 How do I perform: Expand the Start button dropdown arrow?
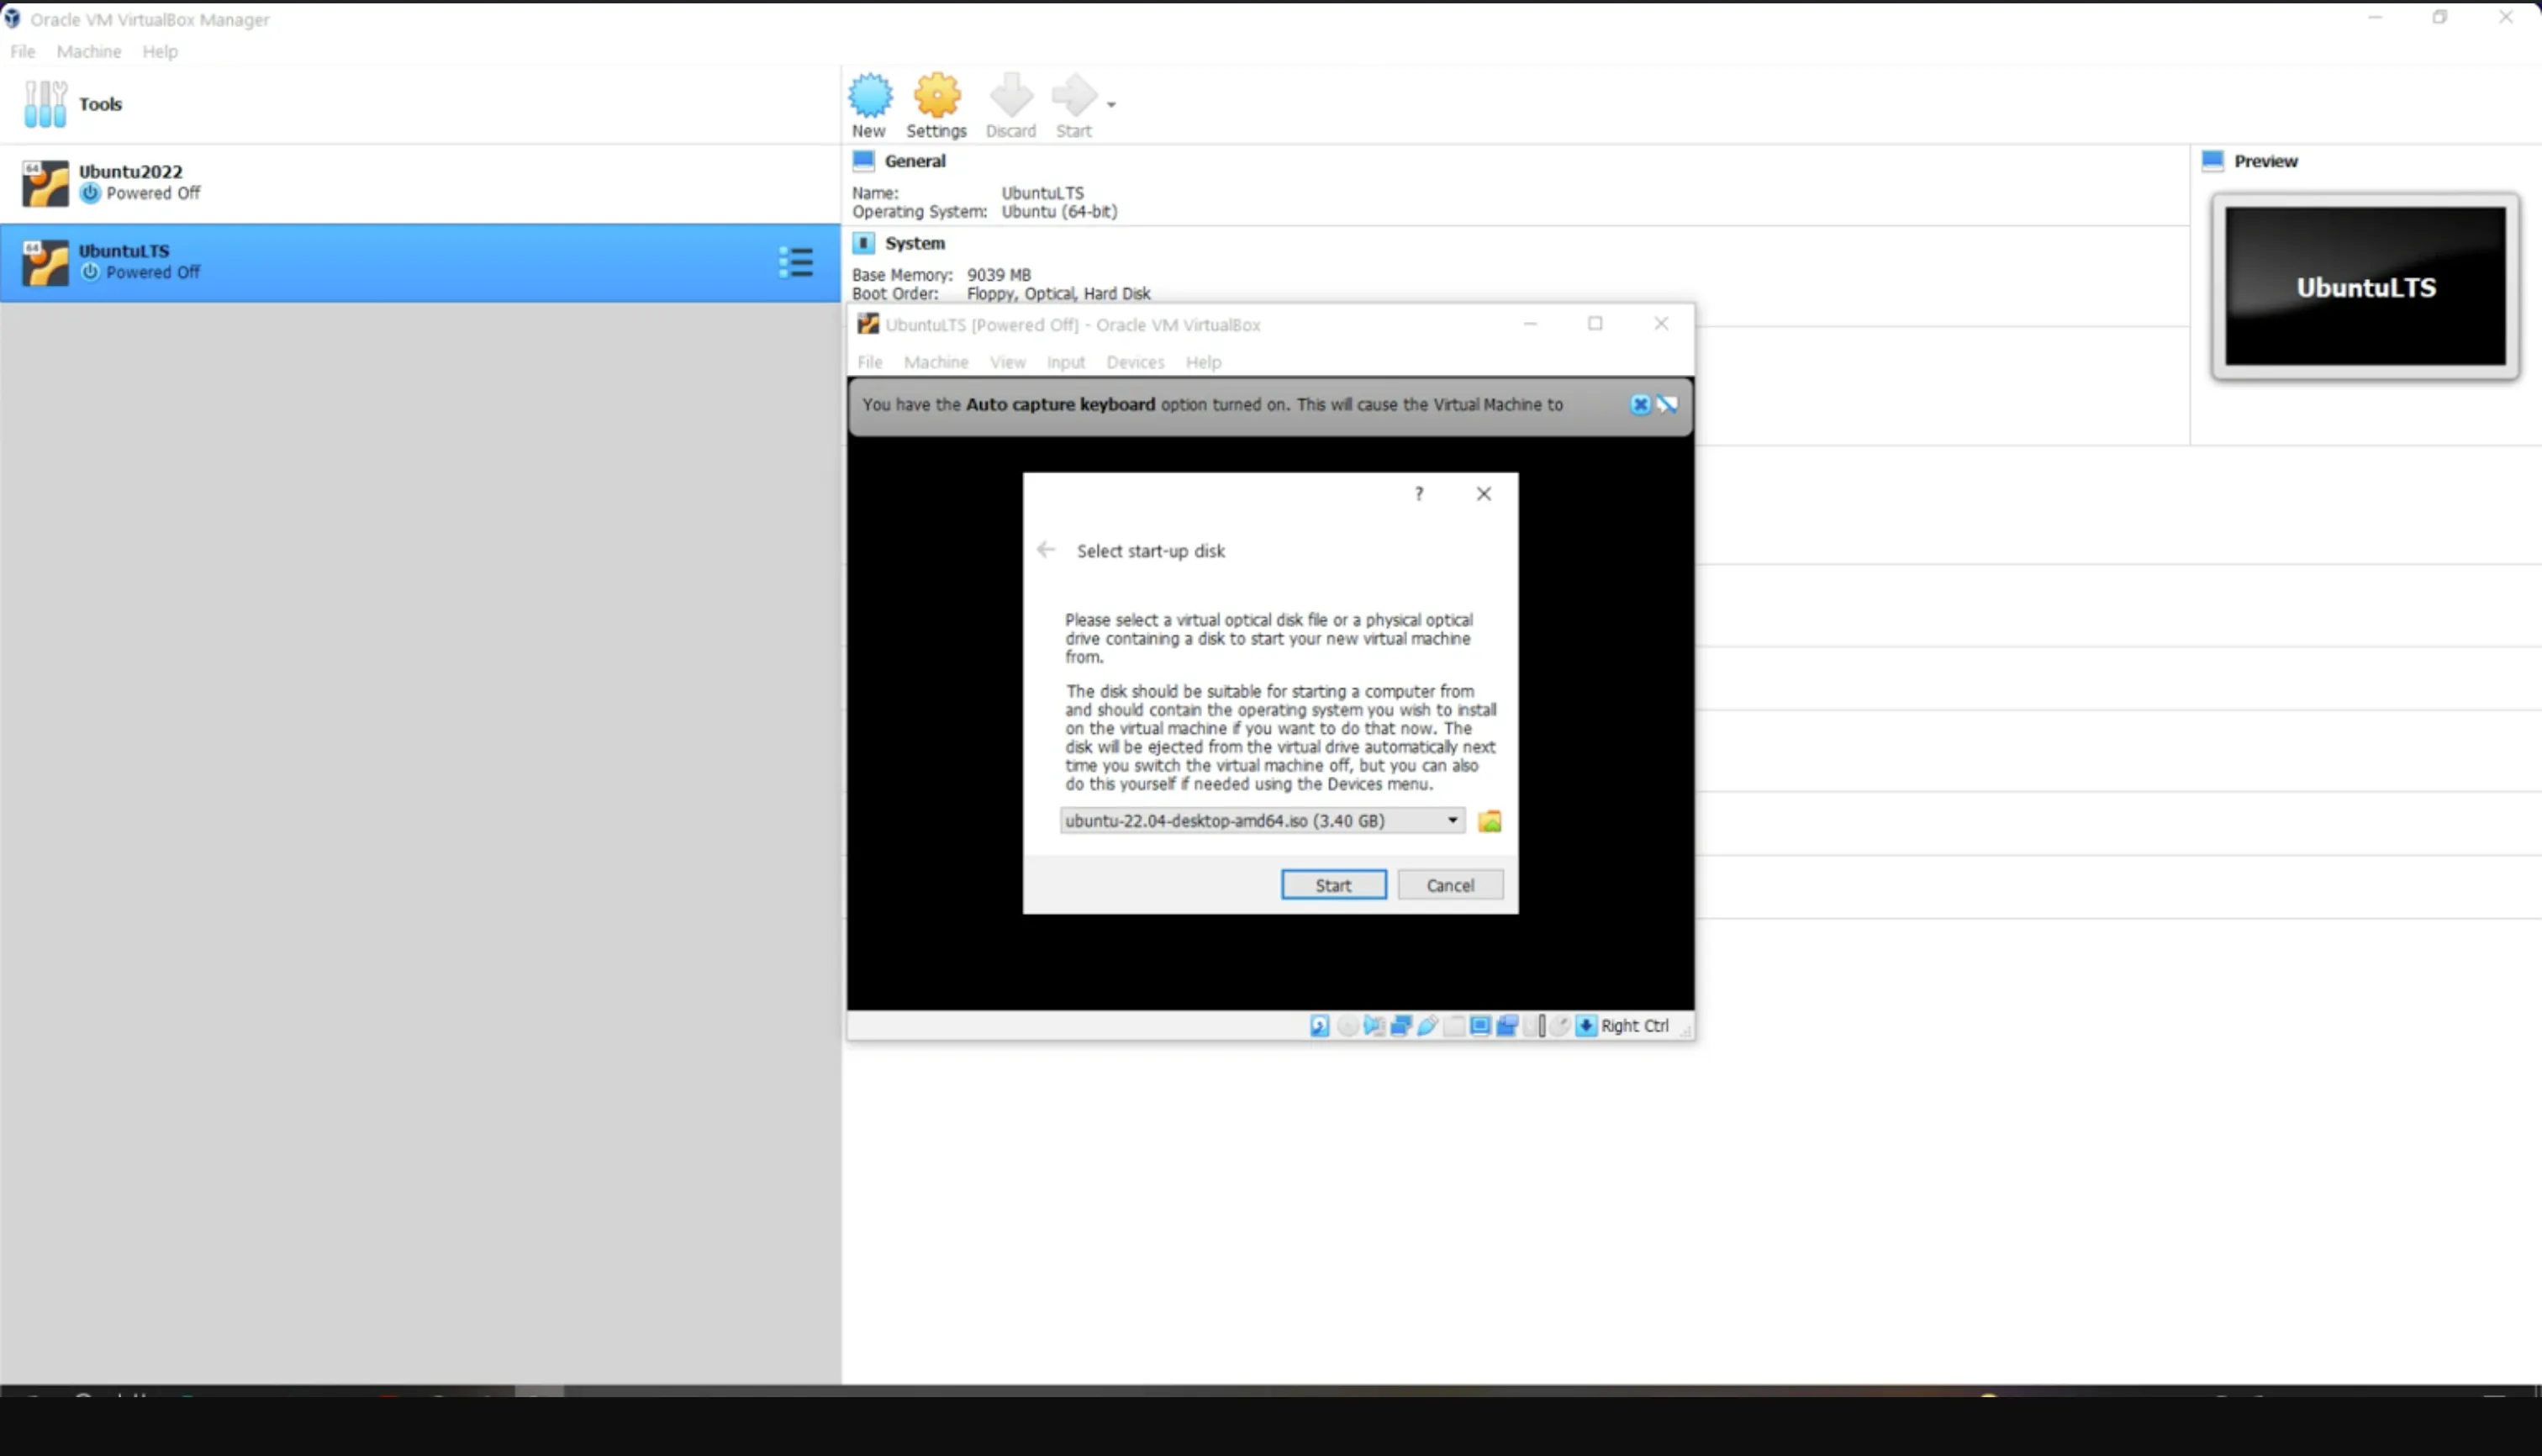[1111, 104]
